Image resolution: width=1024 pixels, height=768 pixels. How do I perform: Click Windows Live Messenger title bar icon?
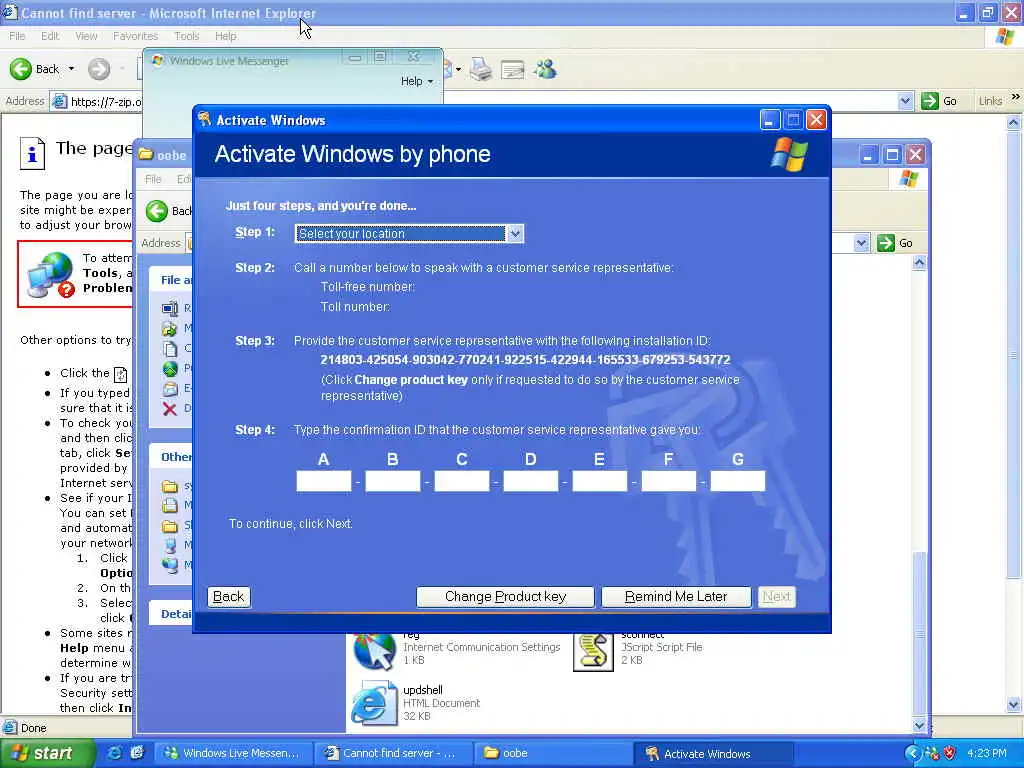click(x=157, y=61)
